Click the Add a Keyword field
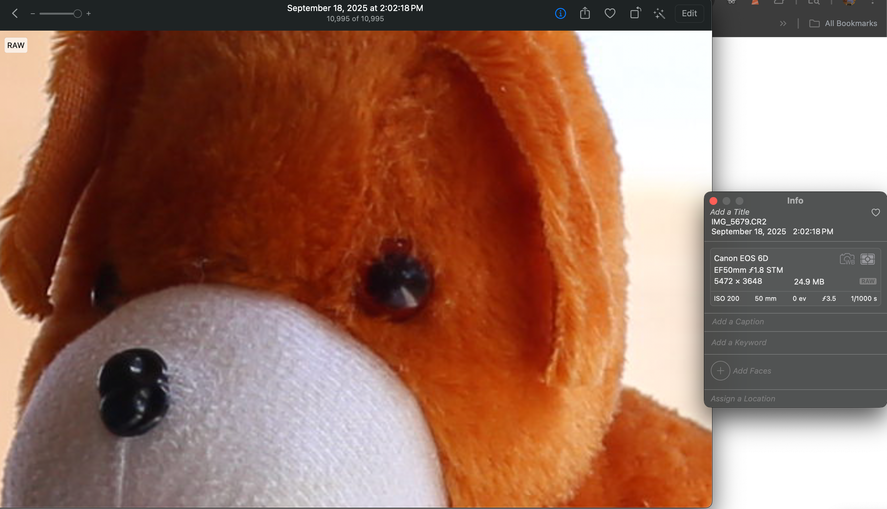The height and width of the screenshot is (509, 887). point(739,343)
